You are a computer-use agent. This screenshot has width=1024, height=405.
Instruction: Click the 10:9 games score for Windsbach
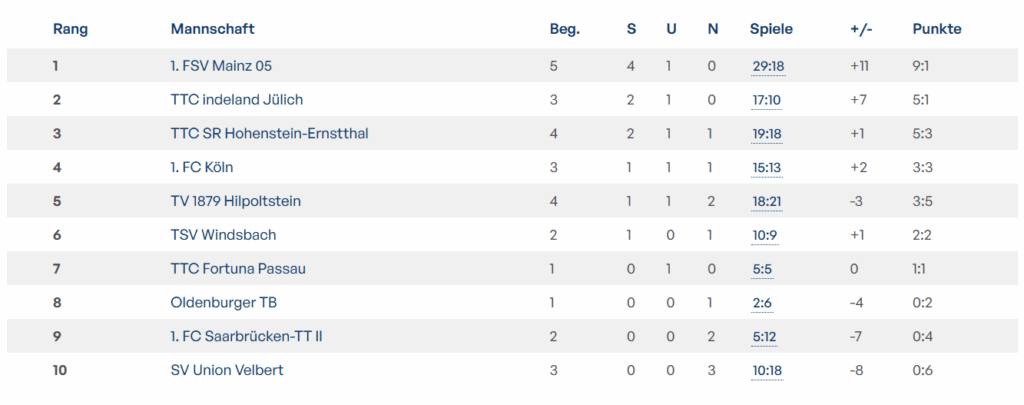click(x=764, y=235)
